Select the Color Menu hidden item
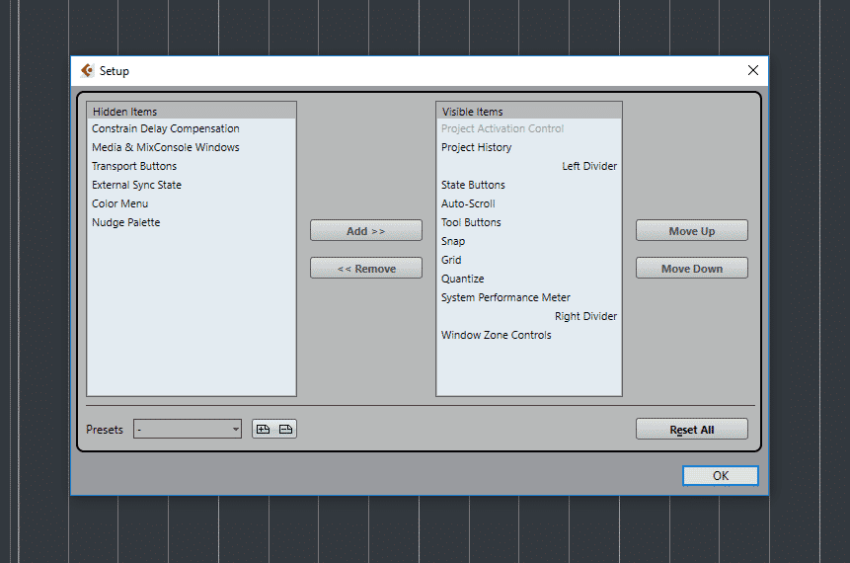The image size is (850, 563). 120,204
